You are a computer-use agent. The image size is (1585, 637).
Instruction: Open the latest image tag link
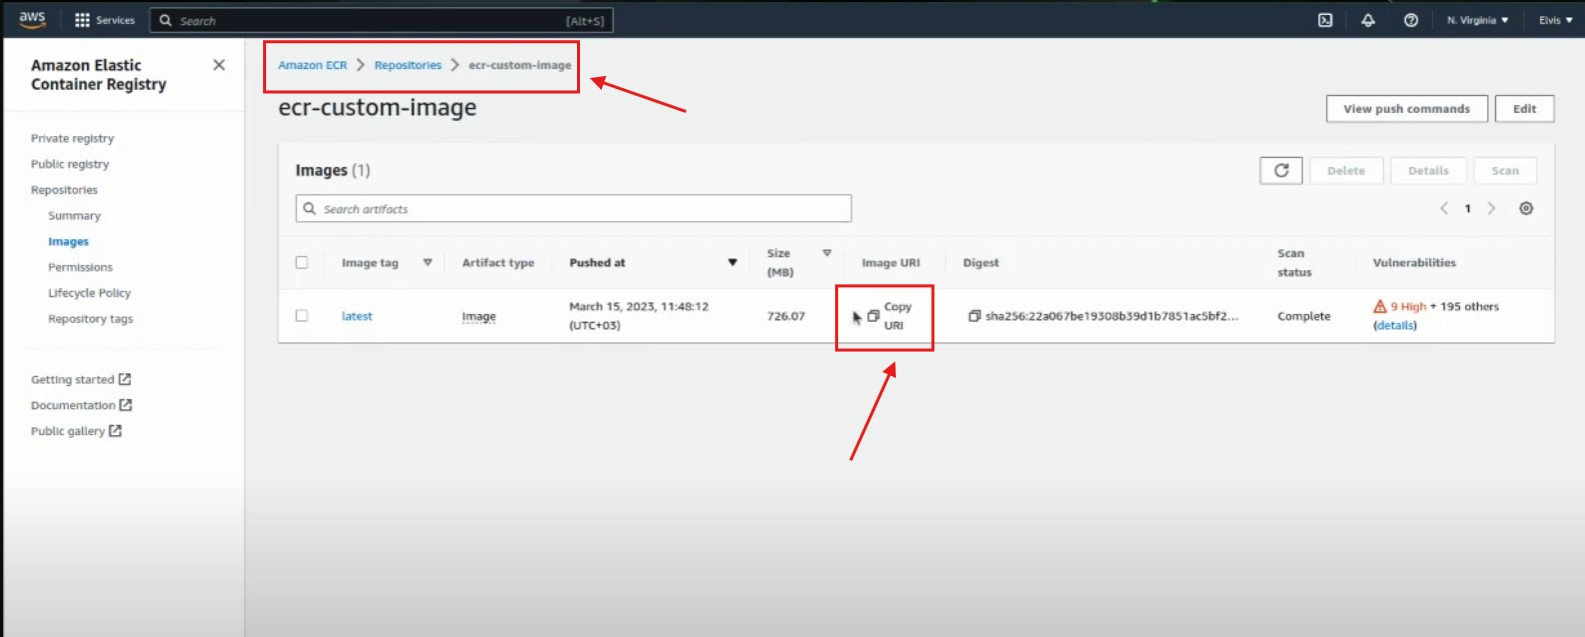pyautogui.click(x=356, y=316)
